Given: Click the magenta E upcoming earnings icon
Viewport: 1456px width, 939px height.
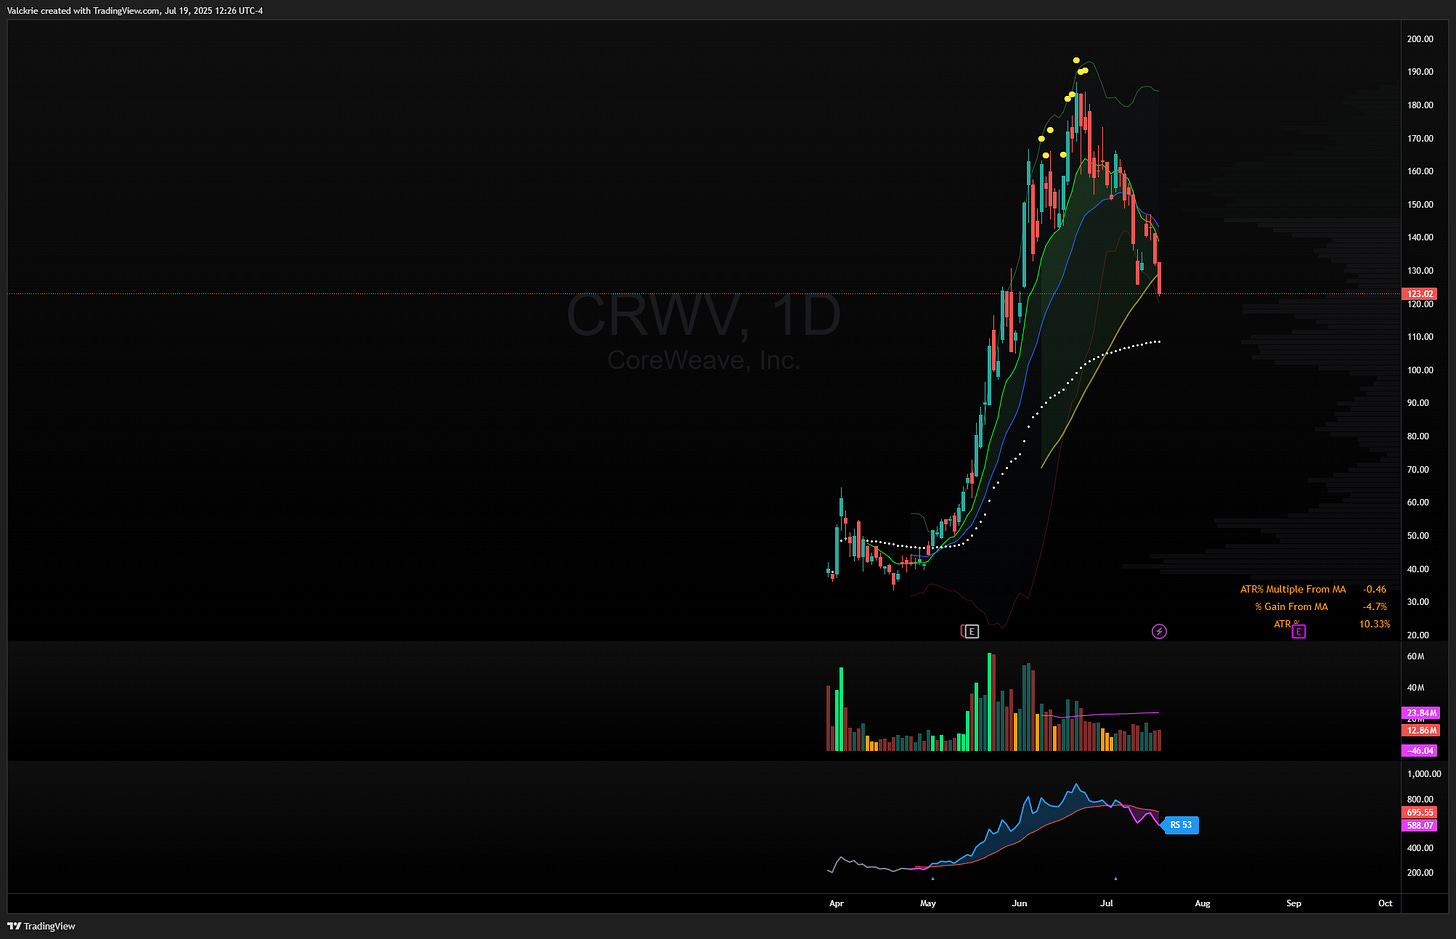Looking at the screenshot, I should (x=1298, y=631).
